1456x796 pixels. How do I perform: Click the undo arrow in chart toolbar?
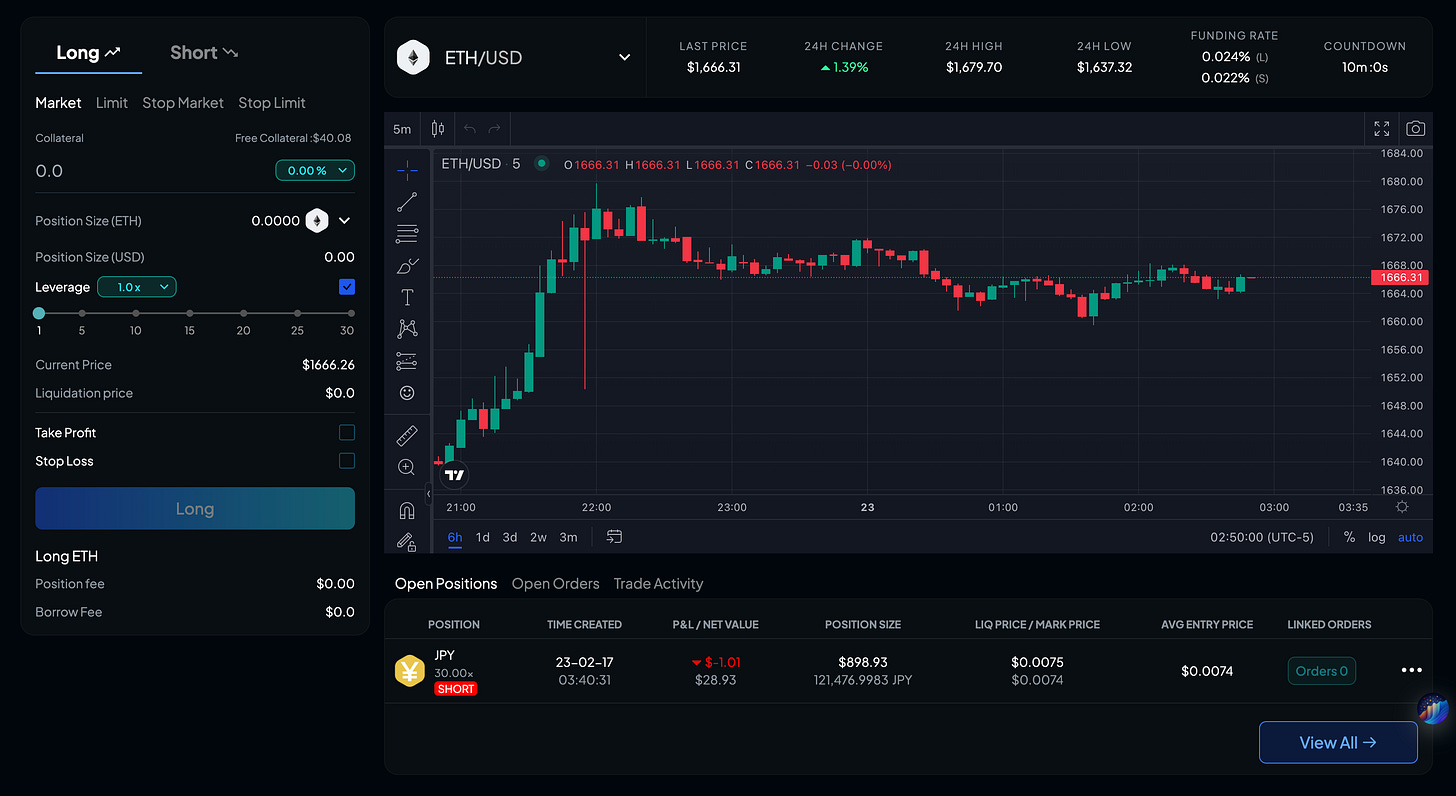(x=470, y=129)
